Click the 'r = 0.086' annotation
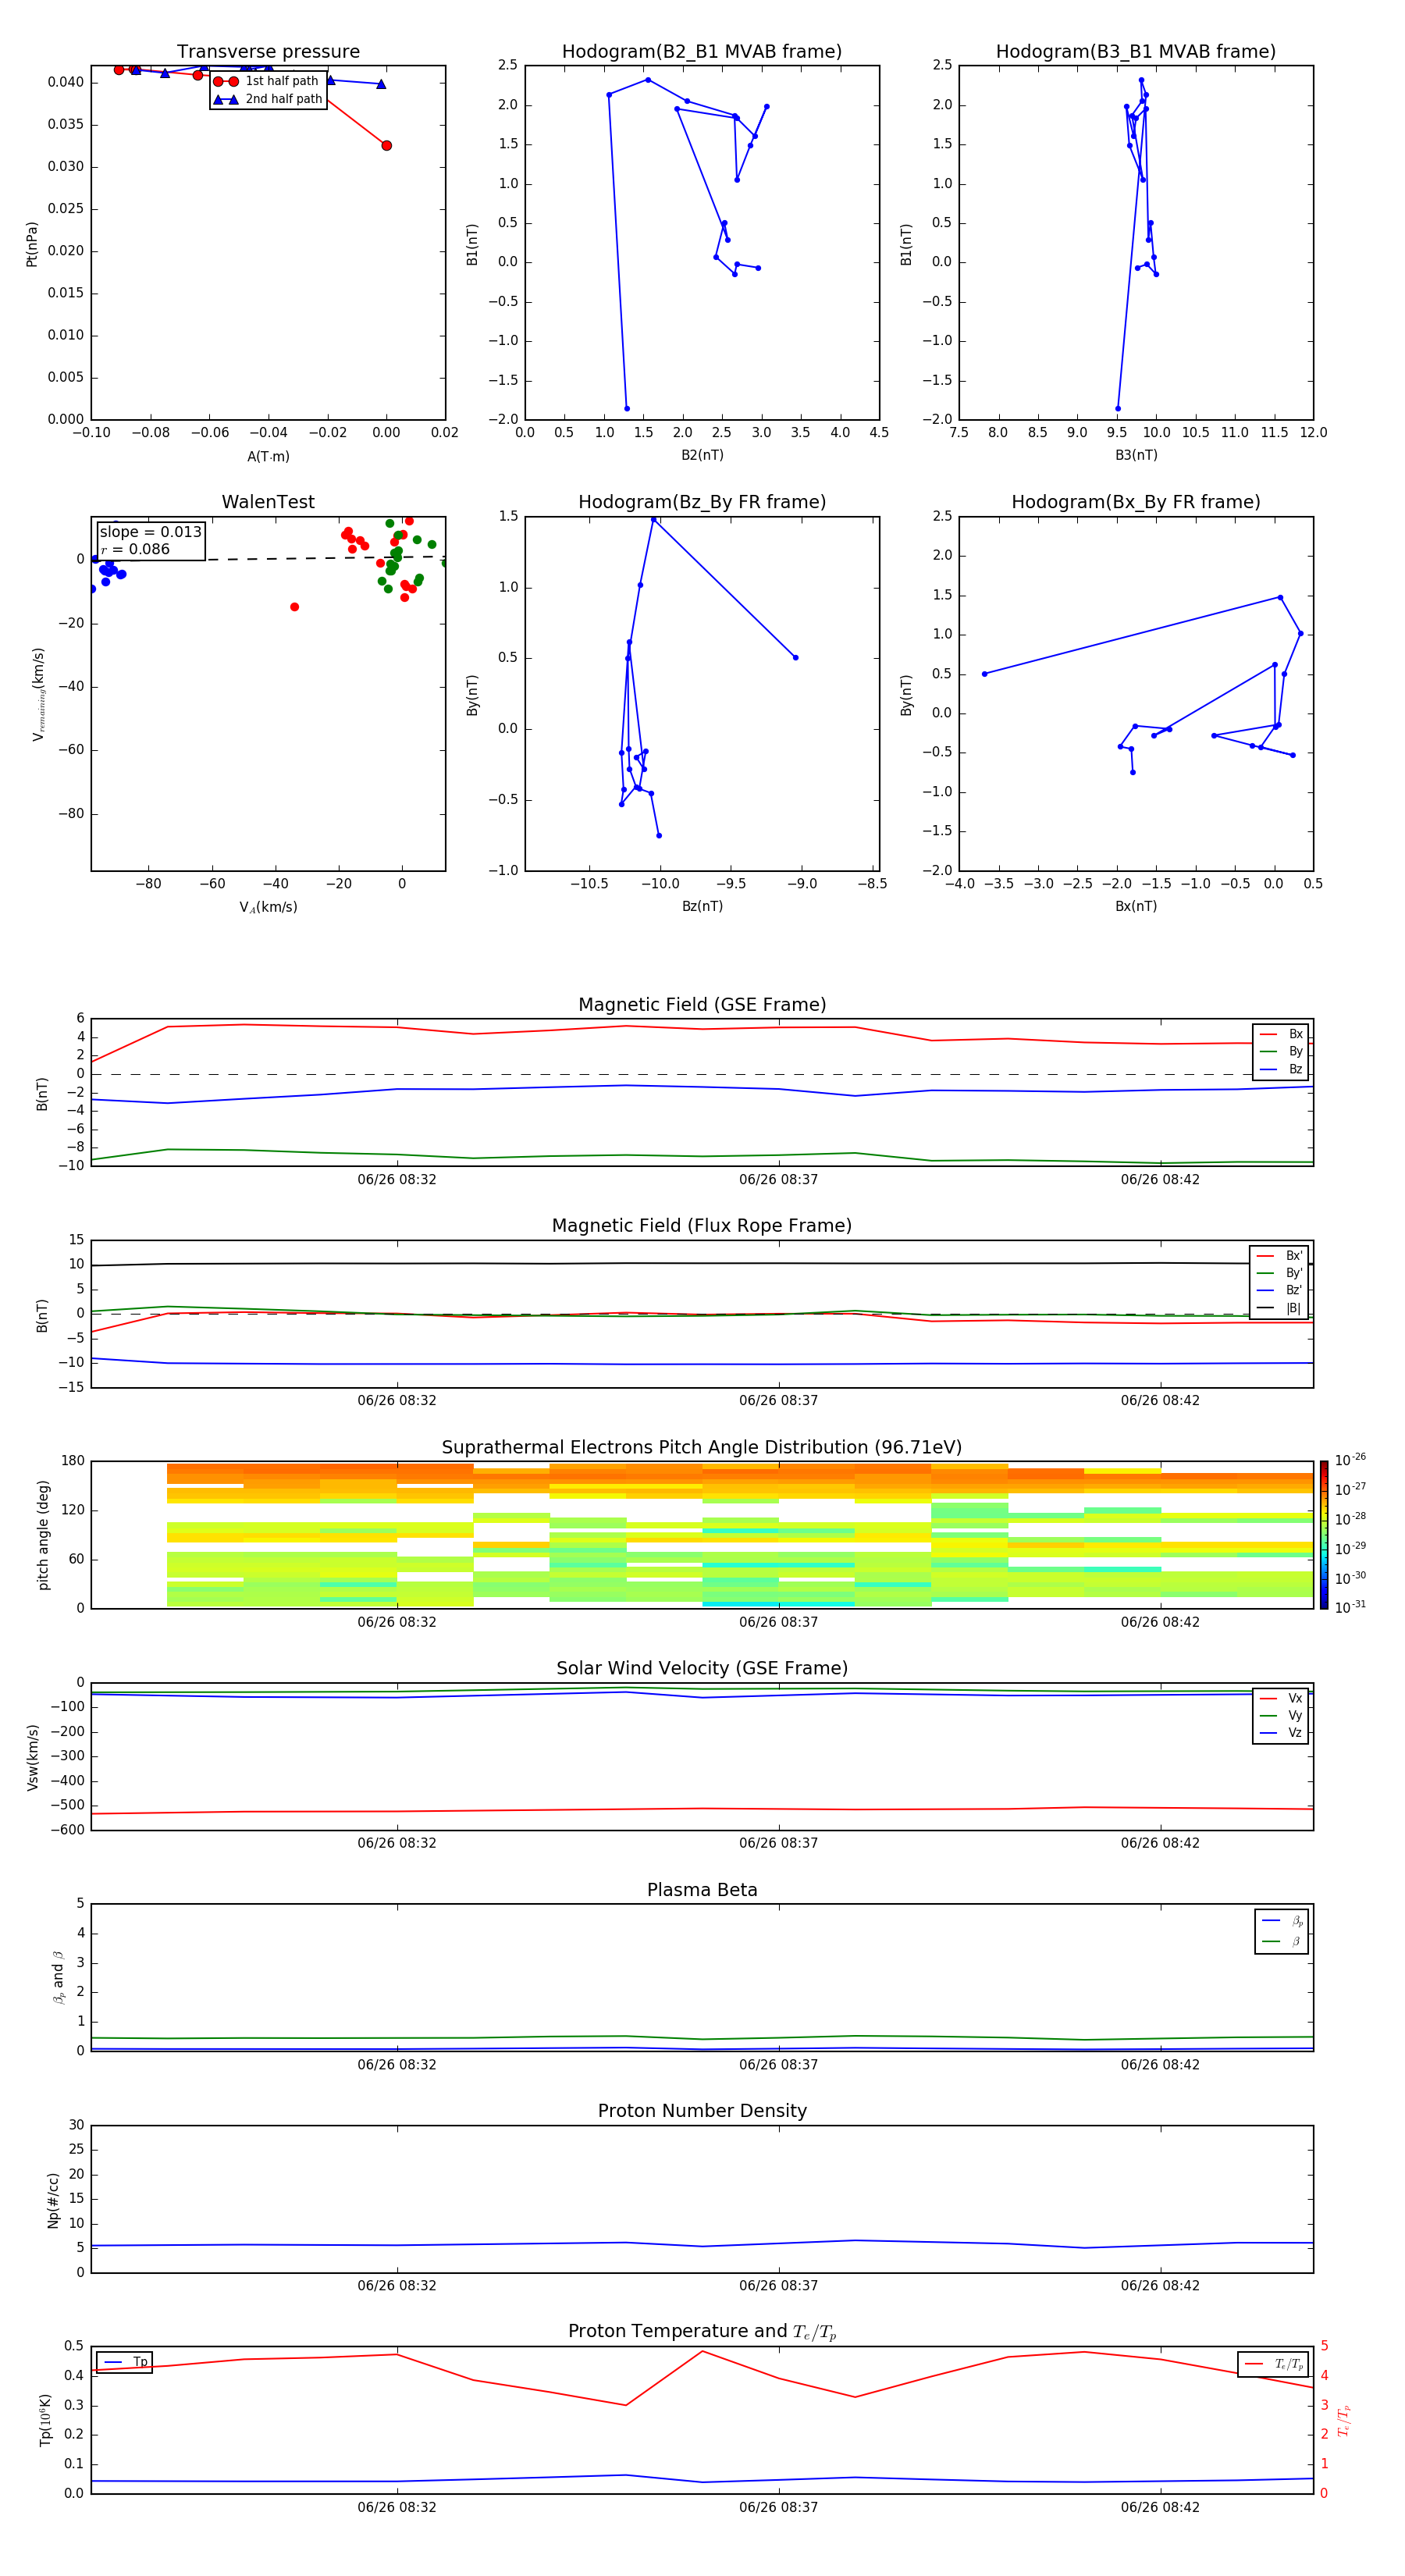Screen dimensions: 1405x2576 point(135,549)
